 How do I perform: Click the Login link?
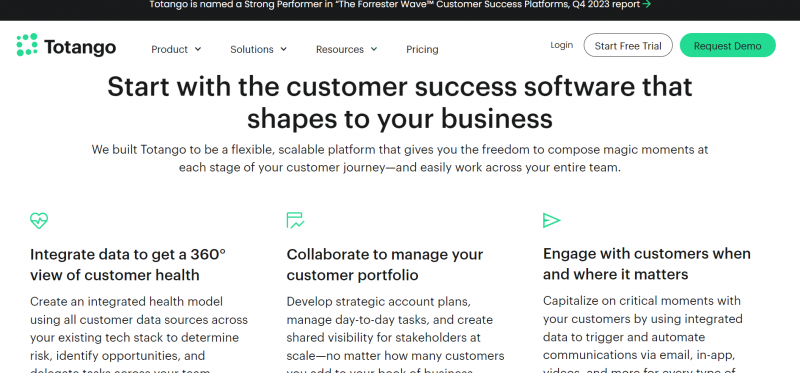[x=561, y=45]
